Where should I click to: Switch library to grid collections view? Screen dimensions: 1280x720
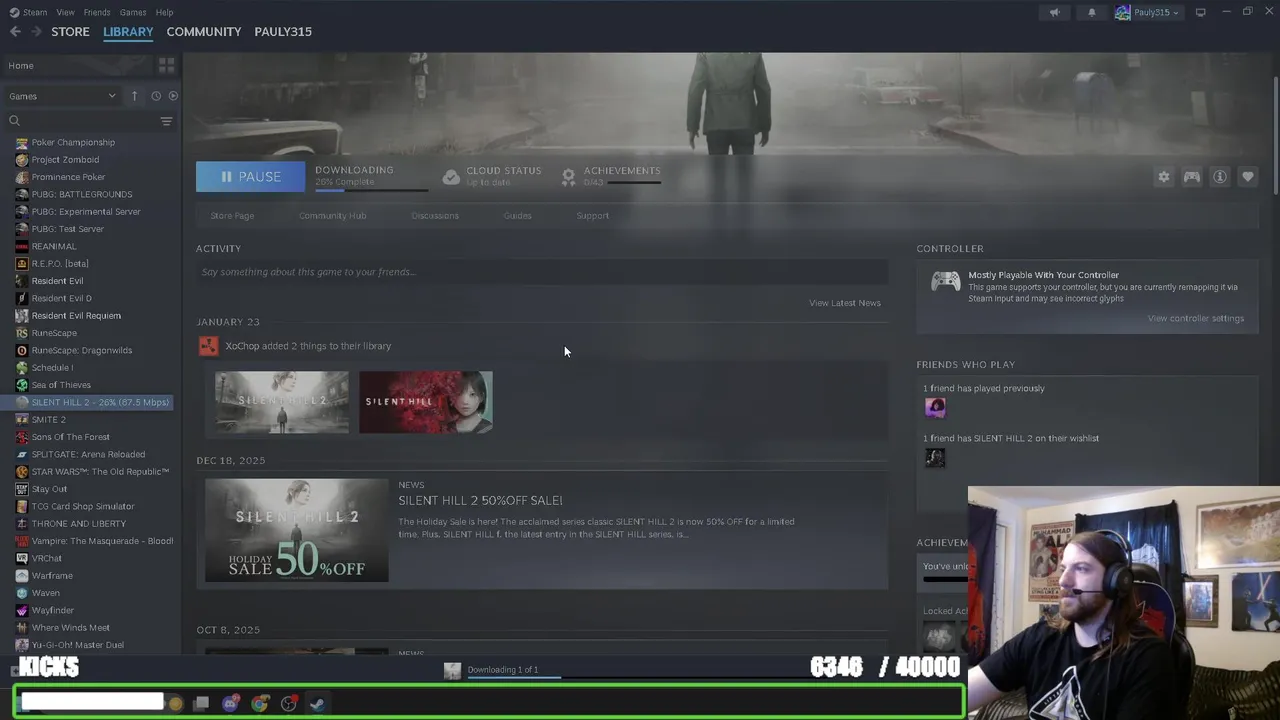tap(166, 65)
